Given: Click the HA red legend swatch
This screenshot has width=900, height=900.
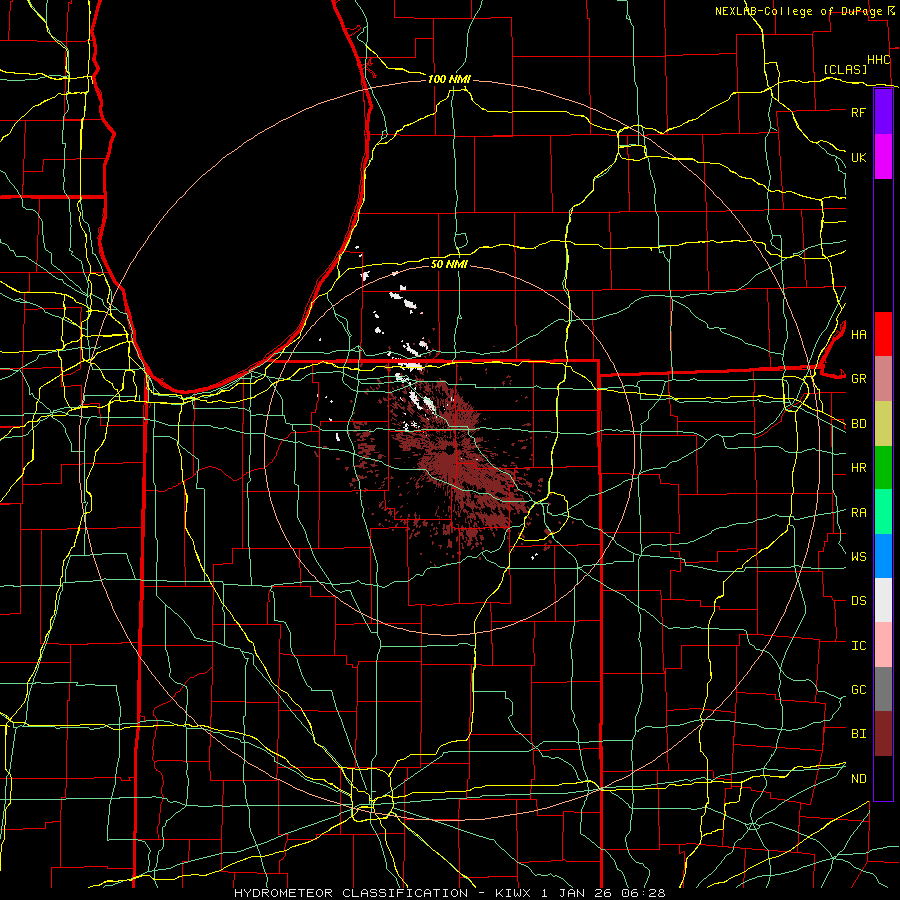Looking at the screenshot, I should [883, 334].
